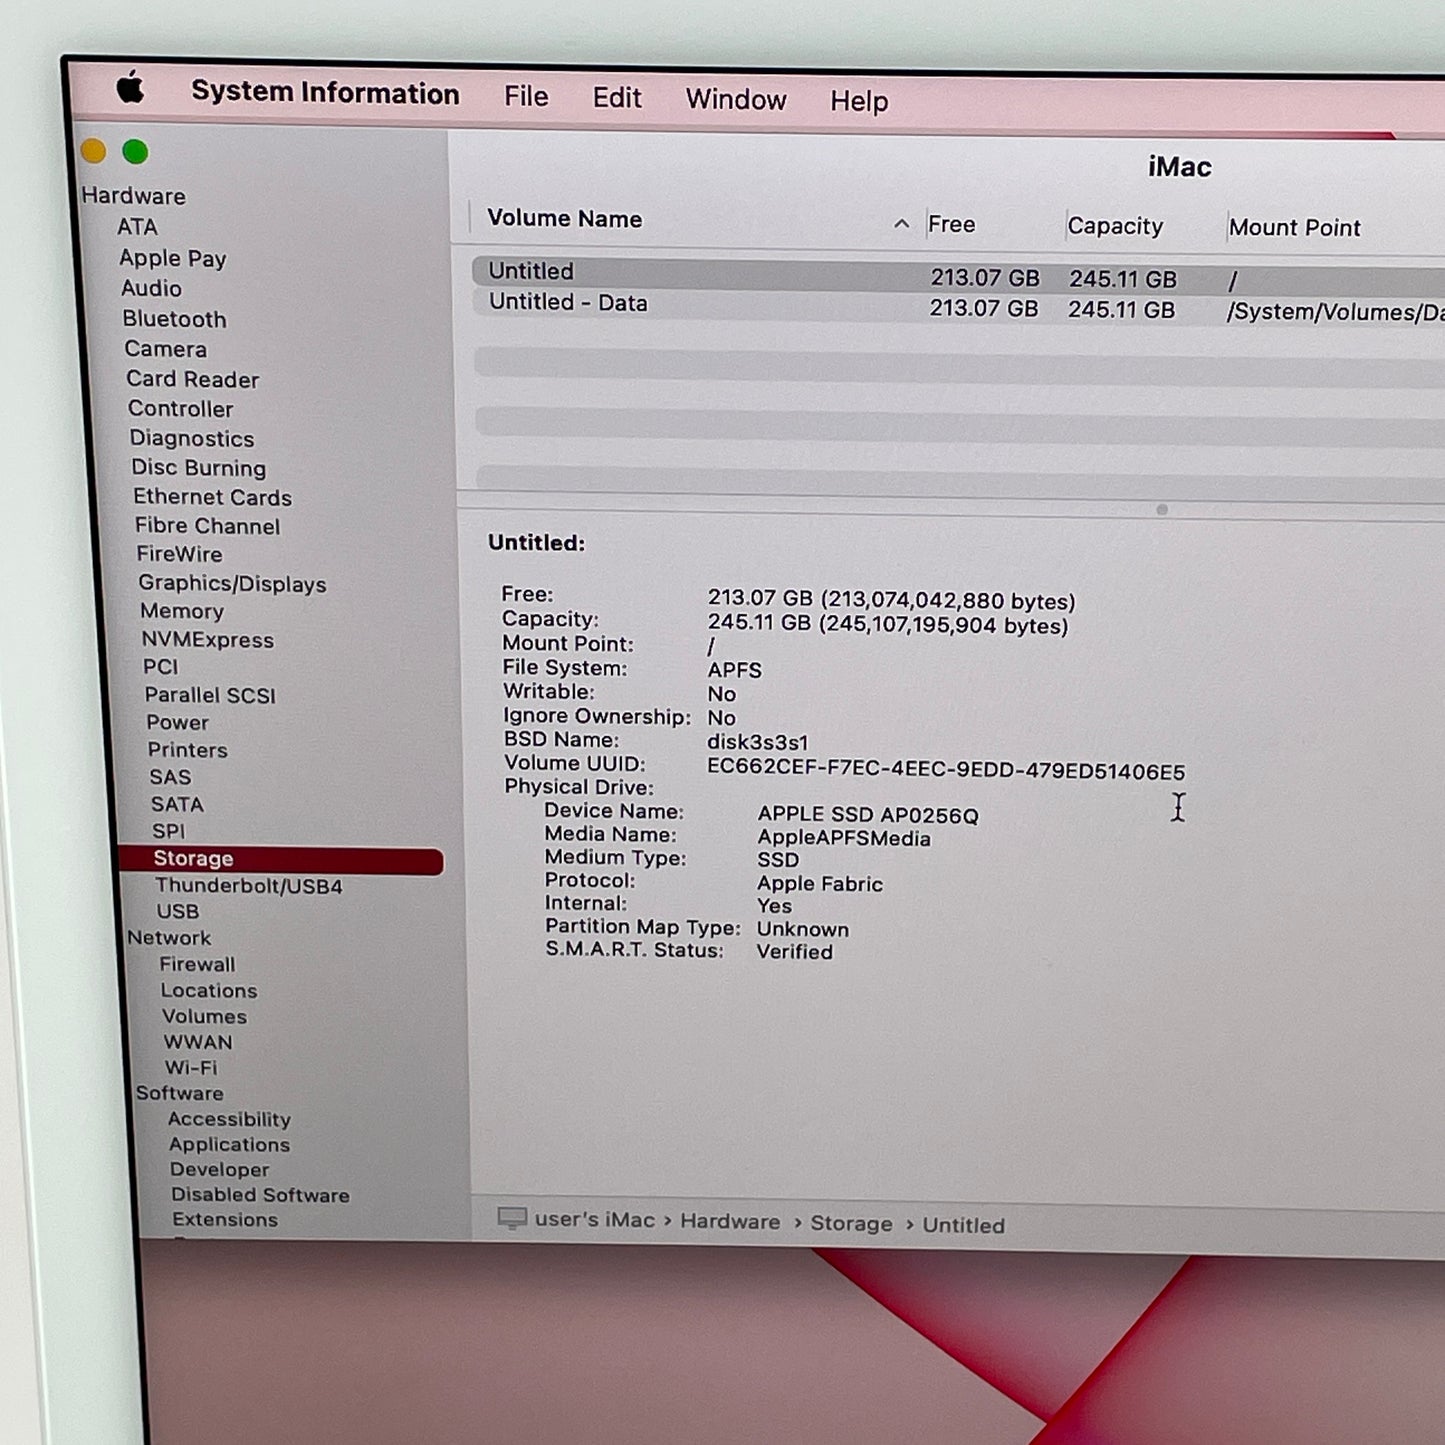Open the Apple menu
Image resolution: width=1445 pixels, height=1445 pixels.
pos(128,90)
